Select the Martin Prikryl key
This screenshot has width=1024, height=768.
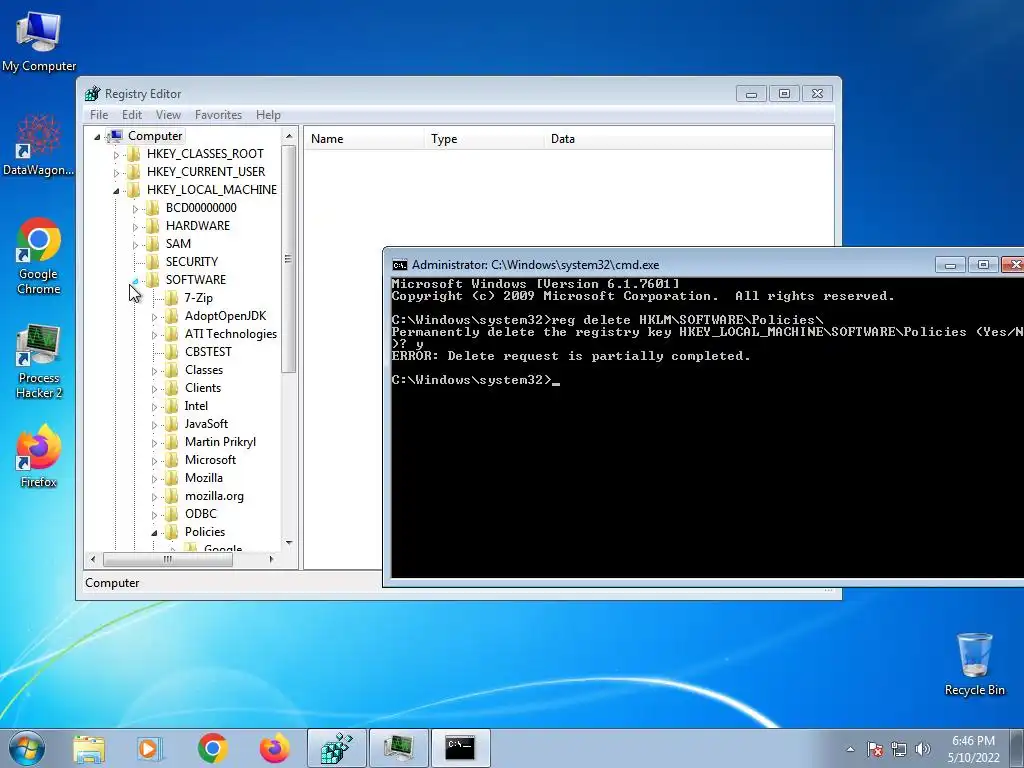(x=220, y=442)
